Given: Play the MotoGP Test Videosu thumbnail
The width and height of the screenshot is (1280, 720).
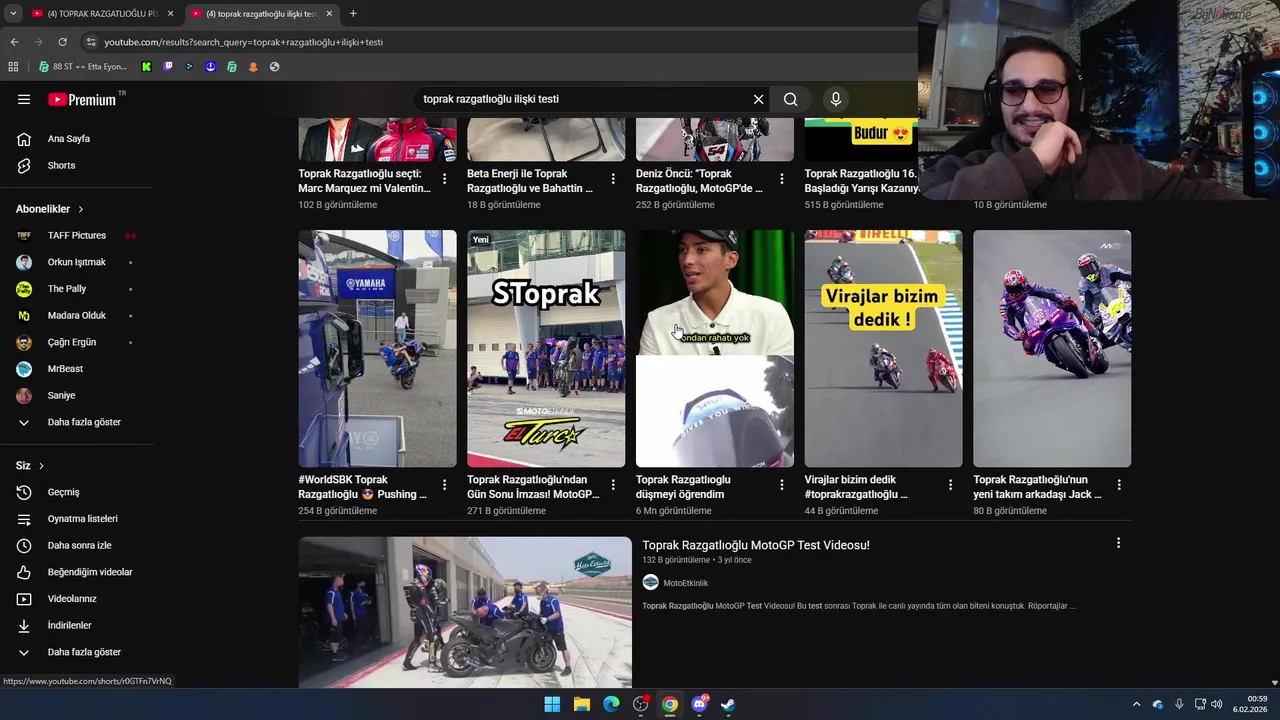Looking at the screenshot, I should [465, 612].
